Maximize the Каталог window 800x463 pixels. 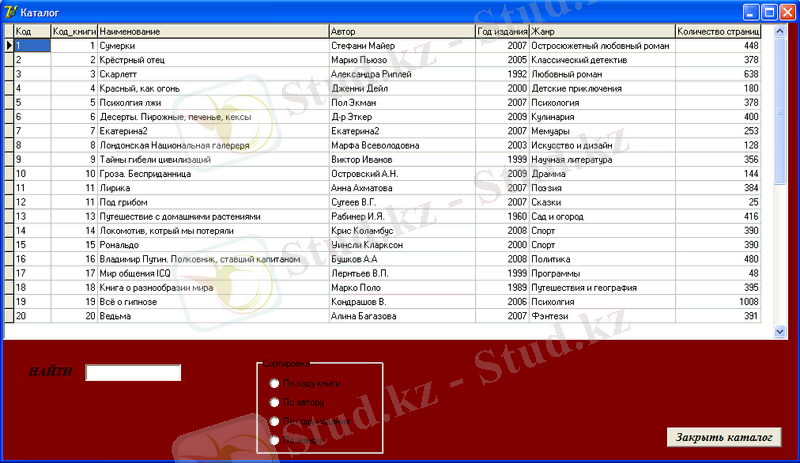click(769, 12)
